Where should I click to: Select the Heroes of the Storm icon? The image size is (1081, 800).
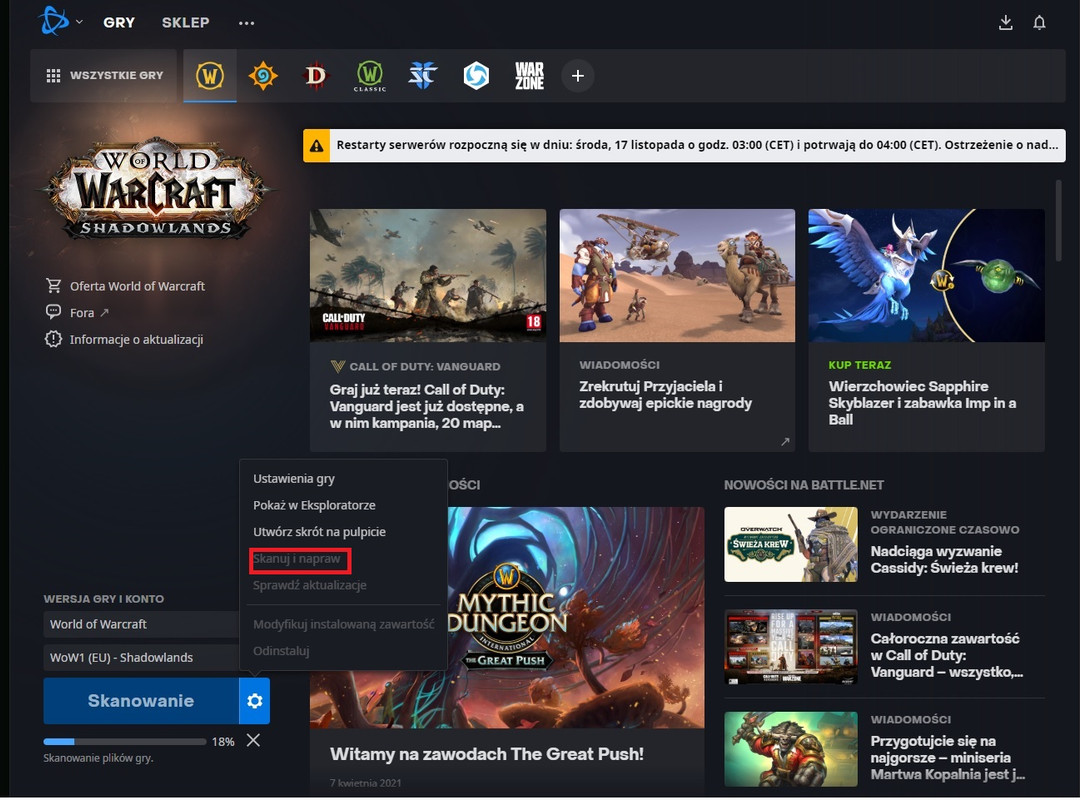pyautogui.click(x=476, y=75)
